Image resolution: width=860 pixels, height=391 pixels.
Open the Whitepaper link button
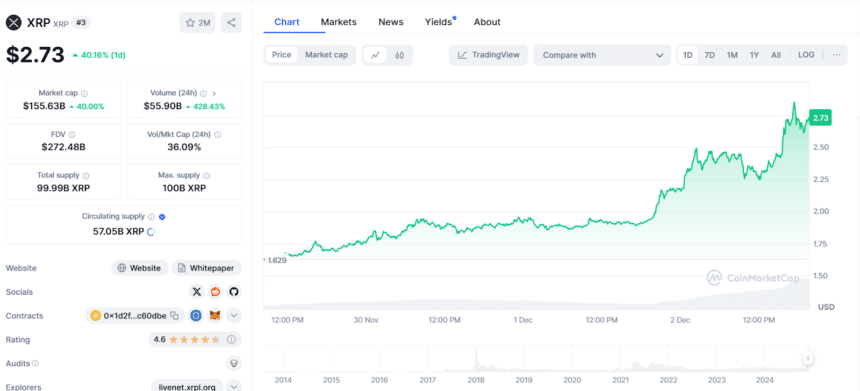(x=207, y=268)
